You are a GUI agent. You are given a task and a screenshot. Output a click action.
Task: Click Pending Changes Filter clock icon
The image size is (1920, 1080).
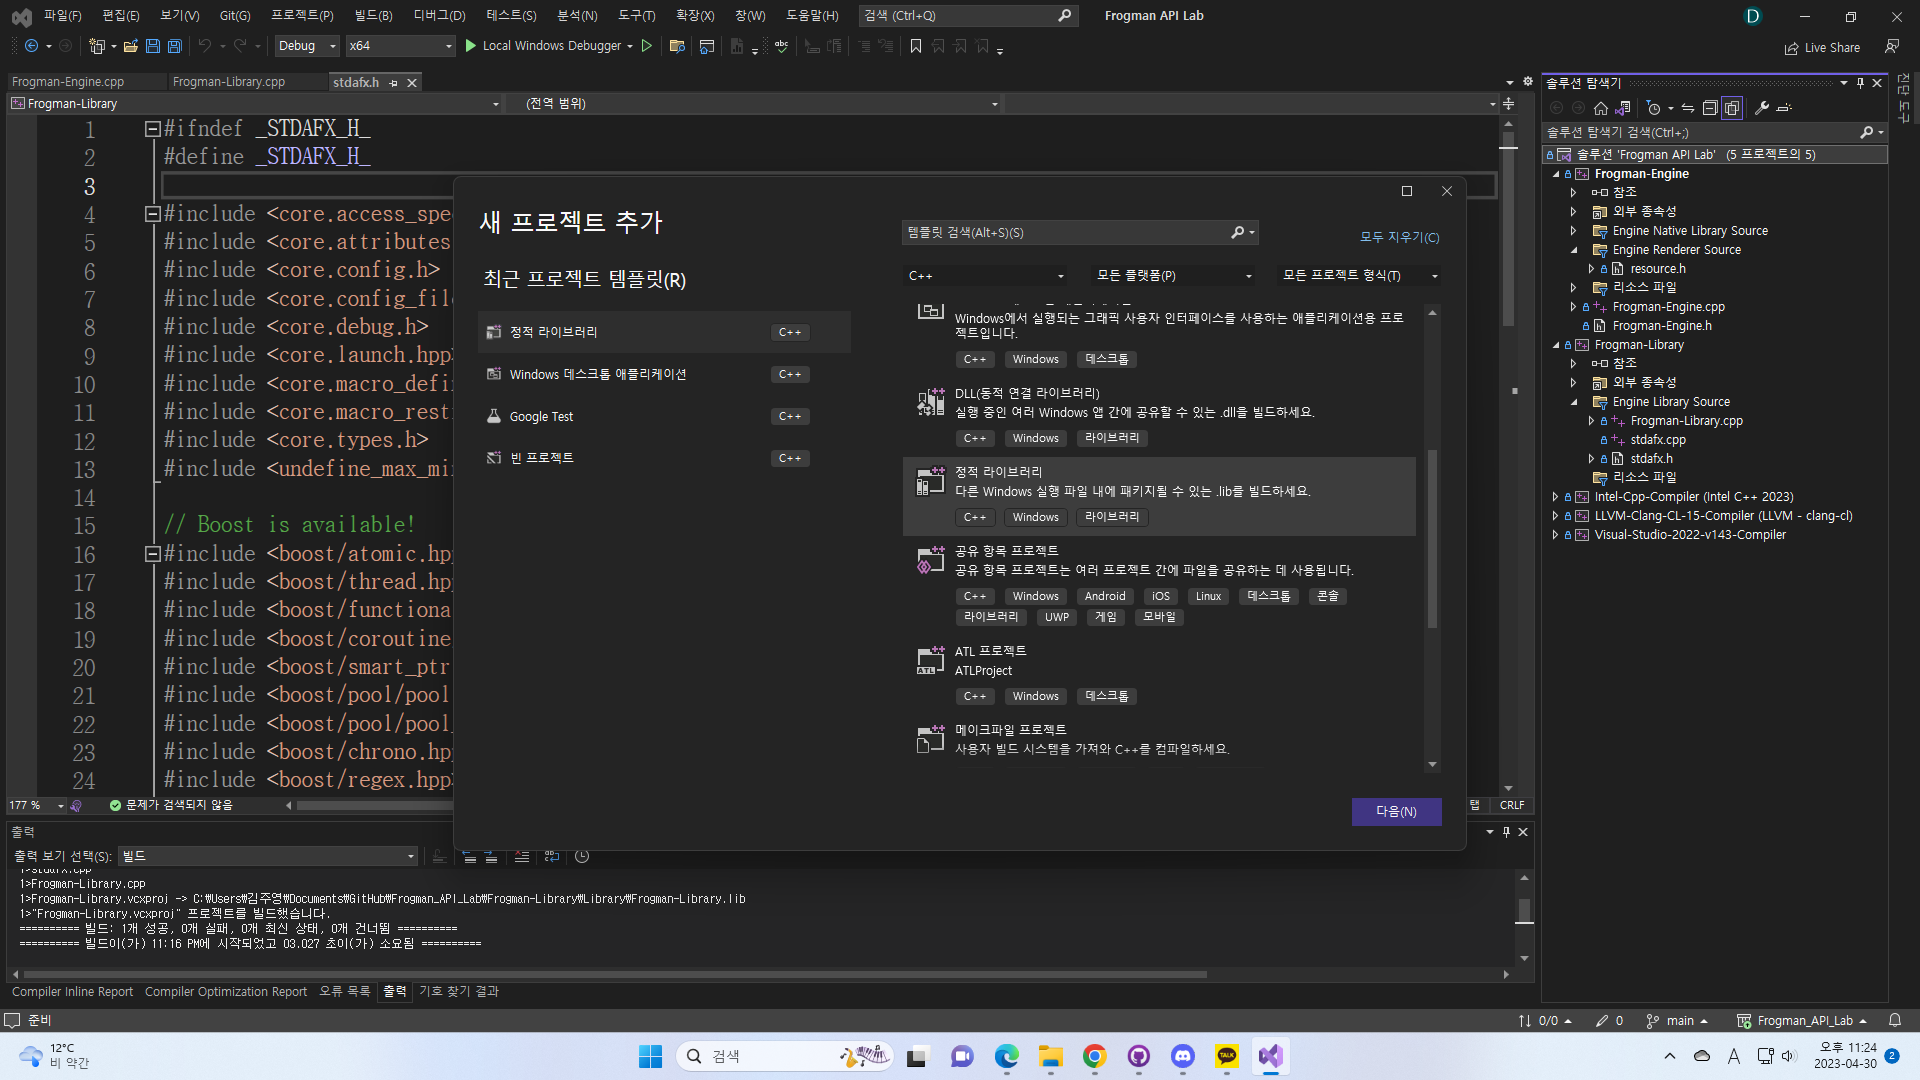coord(1653,108)
